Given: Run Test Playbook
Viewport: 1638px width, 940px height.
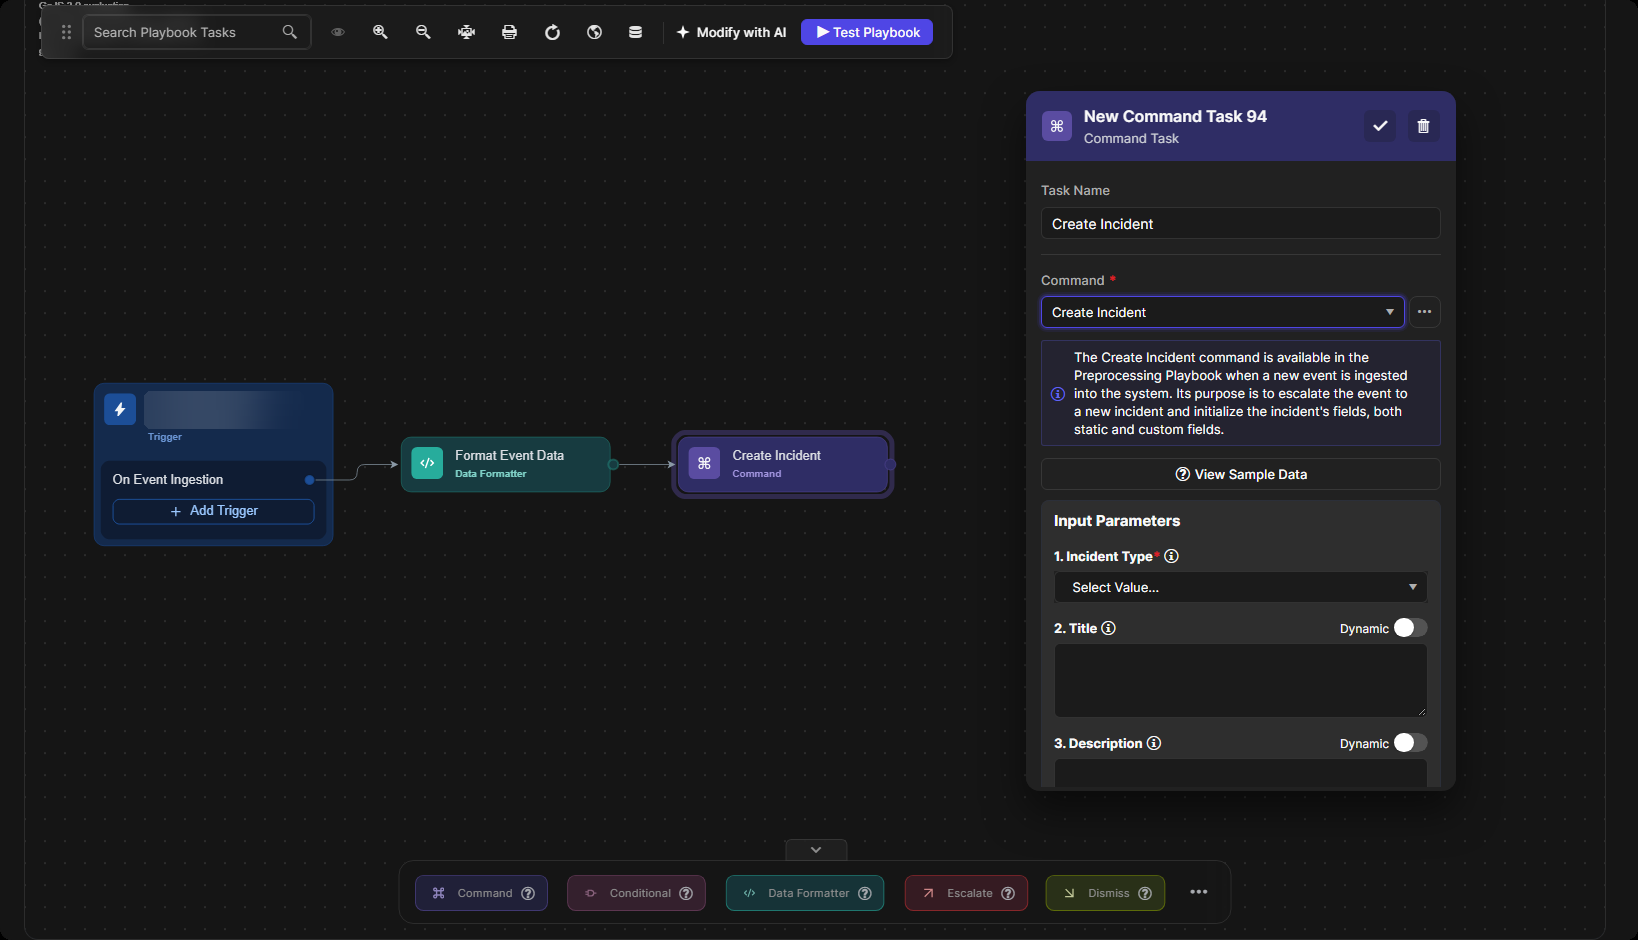Looking at the screenshot, I should 867,32.
